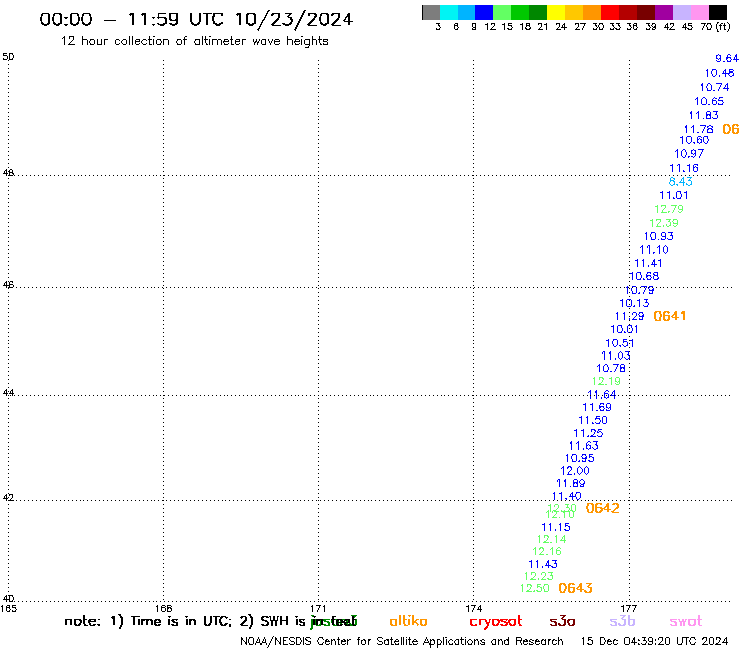Click the orange 0643 time marker
Screen dimensions: 740x650
tap(575, 588)
